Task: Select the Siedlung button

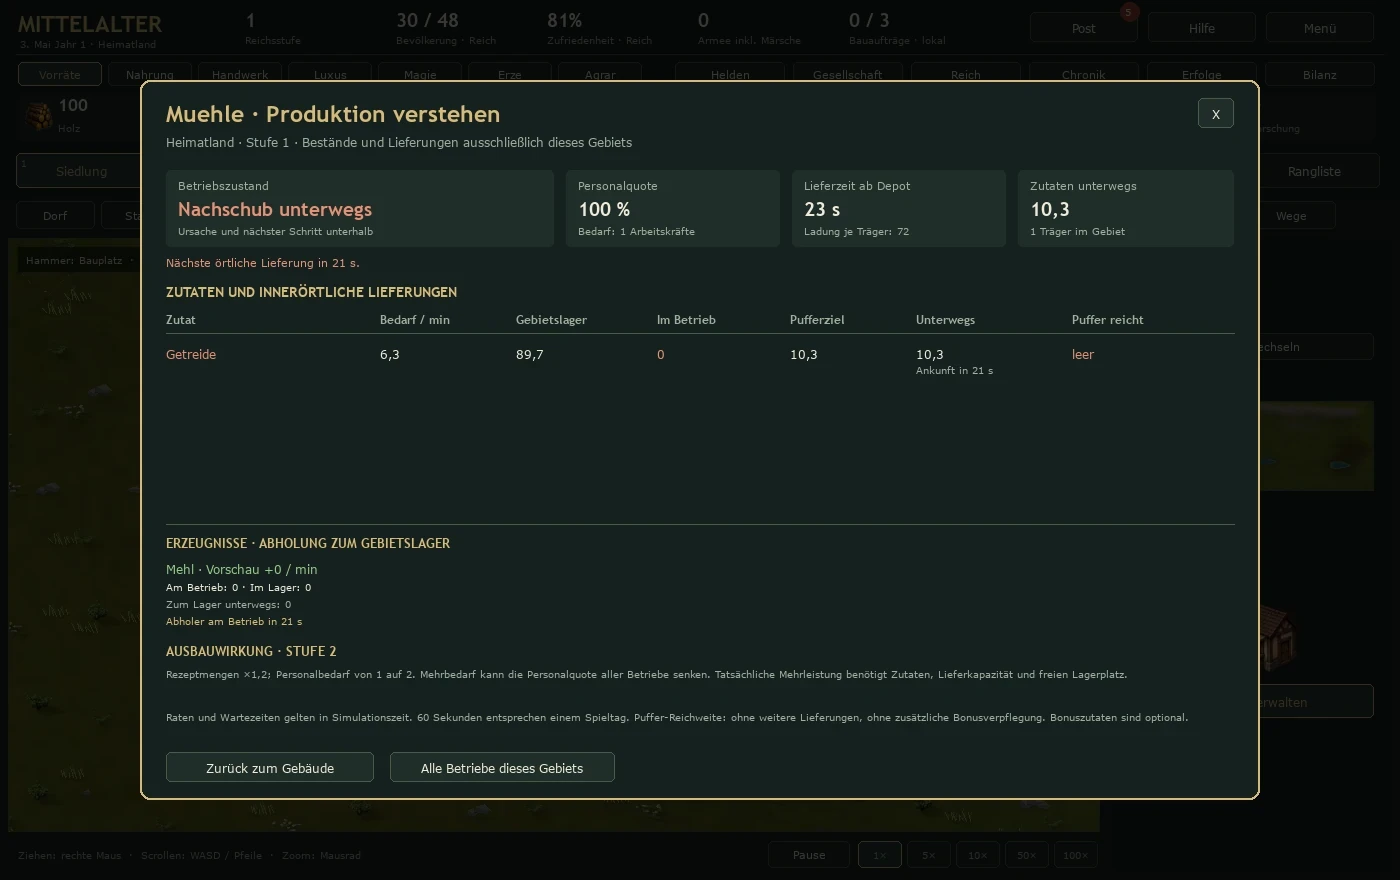Action: coord(81,171)
